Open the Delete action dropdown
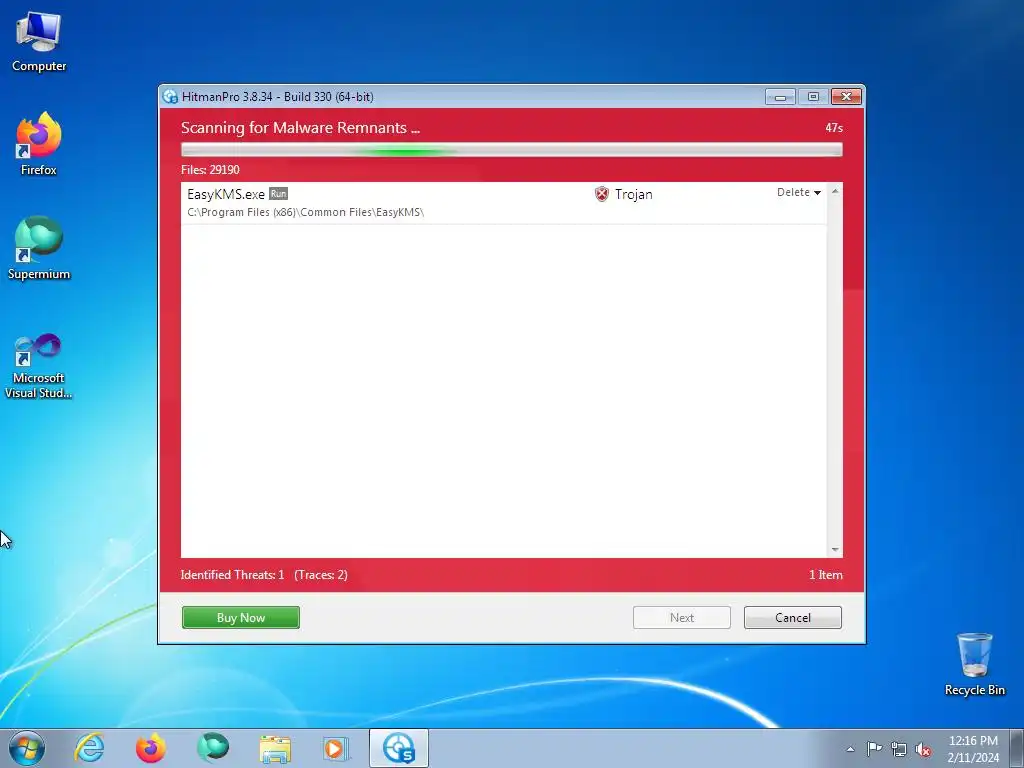 pos(798,192)
